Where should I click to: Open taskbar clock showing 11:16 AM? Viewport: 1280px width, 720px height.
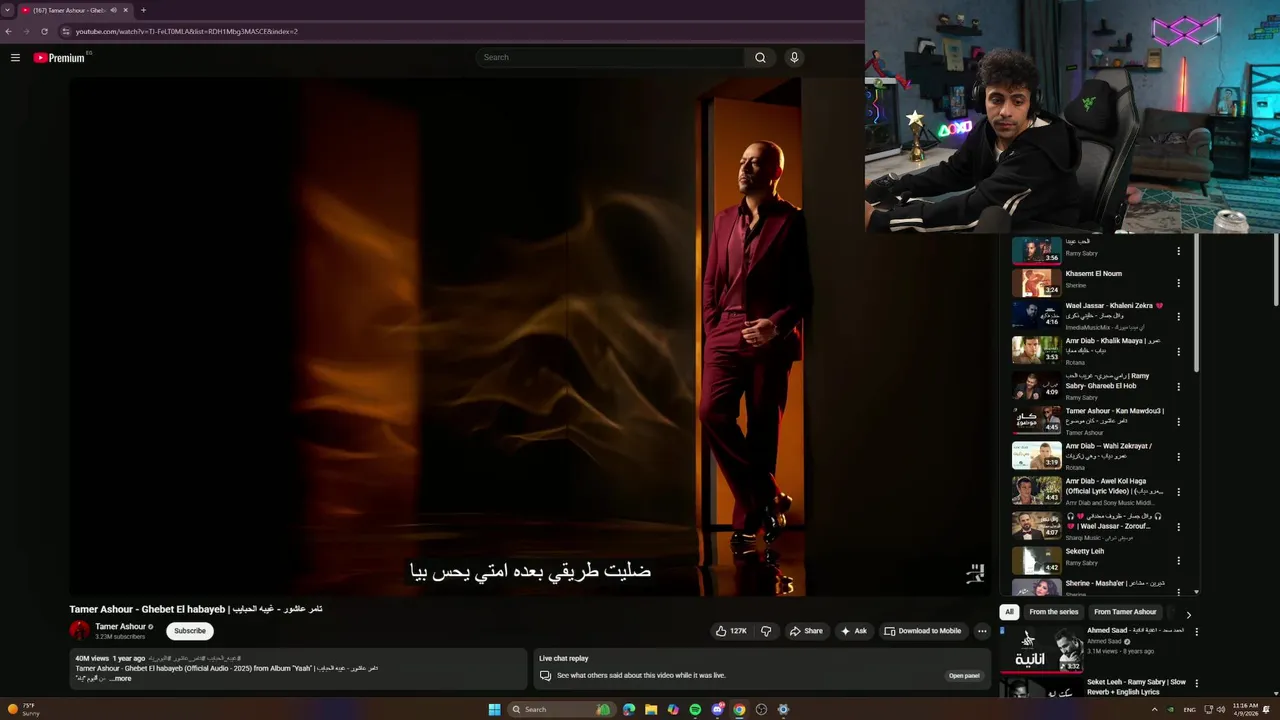click(x=1245, y=709)
